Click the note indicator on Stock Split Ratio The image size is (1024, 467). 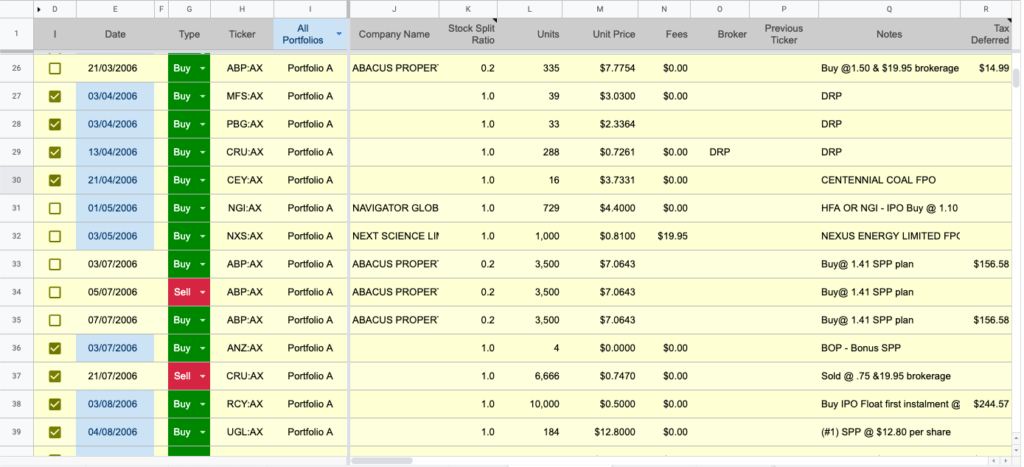(493, 23)
